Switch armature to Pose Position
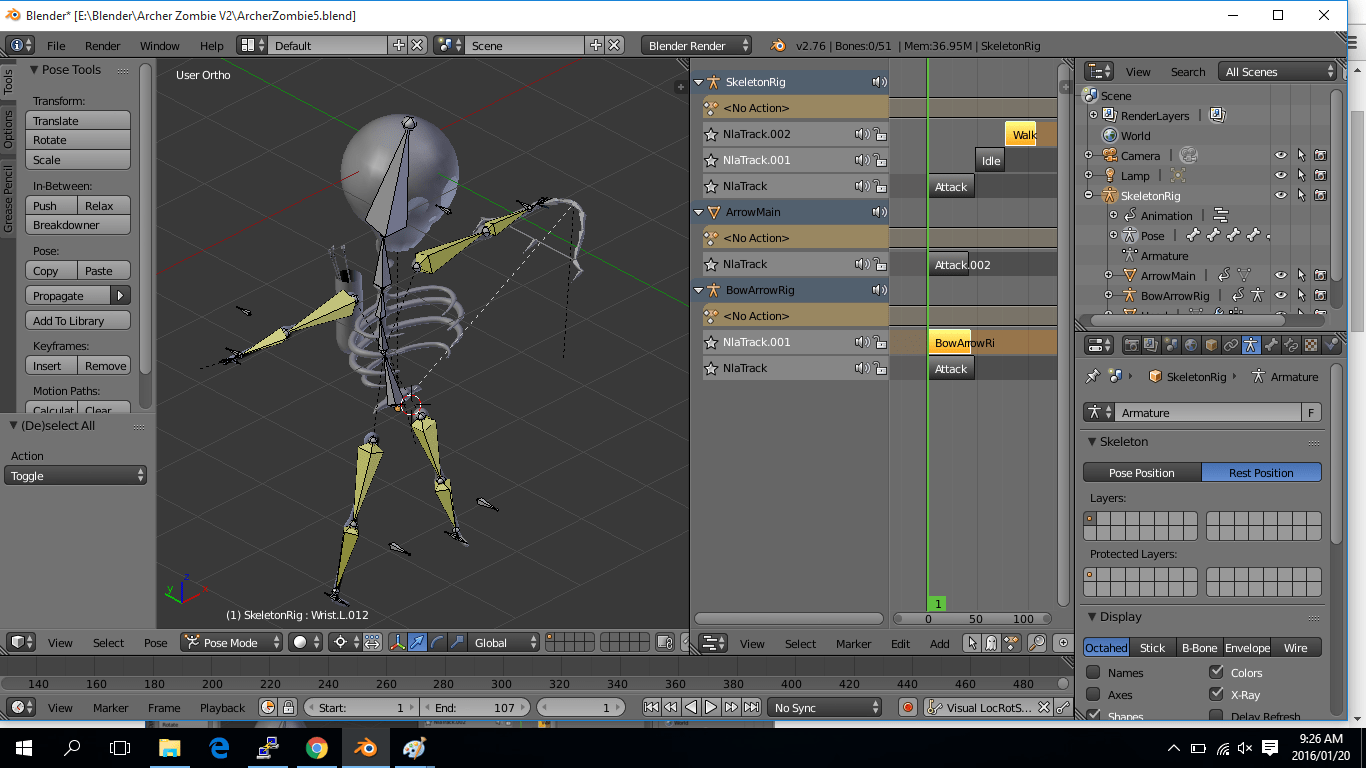1366x768 pixels. point(1141,471)
